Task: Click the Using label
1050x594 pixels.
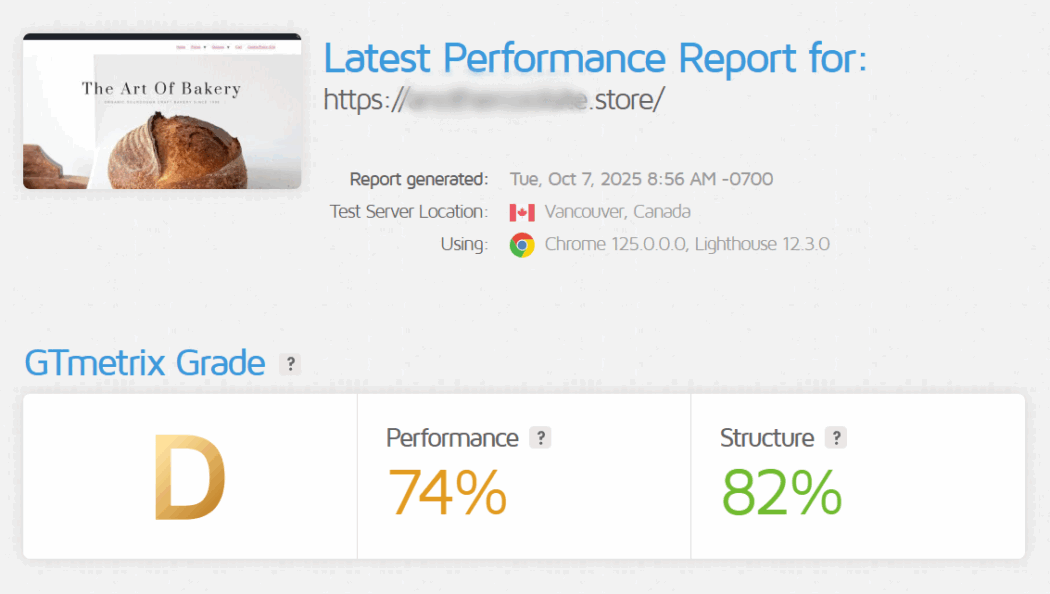Action: coord(464,244)
